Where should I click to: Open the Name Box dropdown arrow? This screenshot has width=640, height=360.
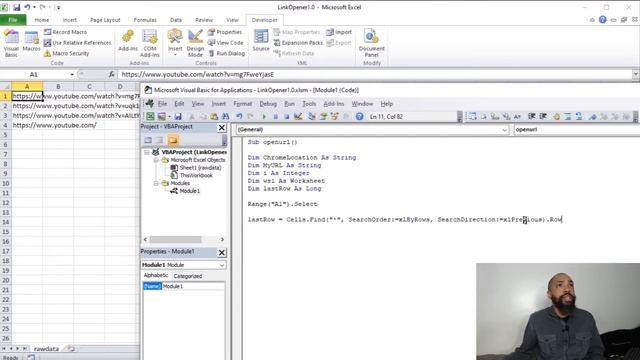(x=72, y=74)
